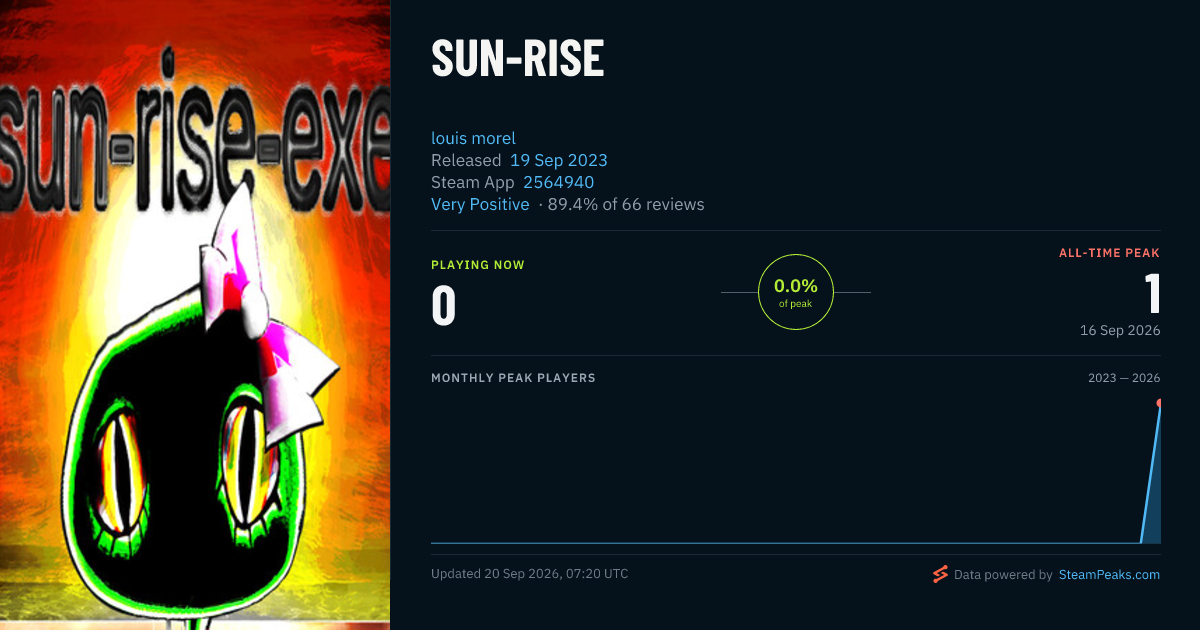
Task: Click the Very Positive review rating
Action: coord(480,204)
